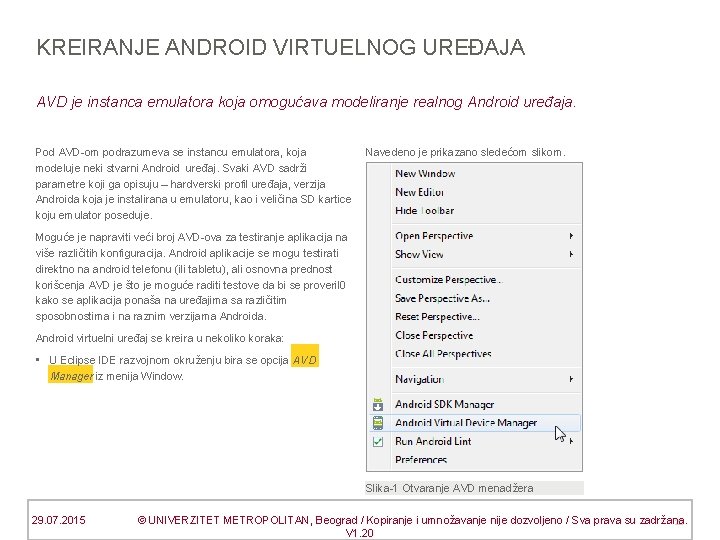The image size is (720, 540).
Task: Expand arrow next to Open Perspective
Action: click(x=571, y=236)
